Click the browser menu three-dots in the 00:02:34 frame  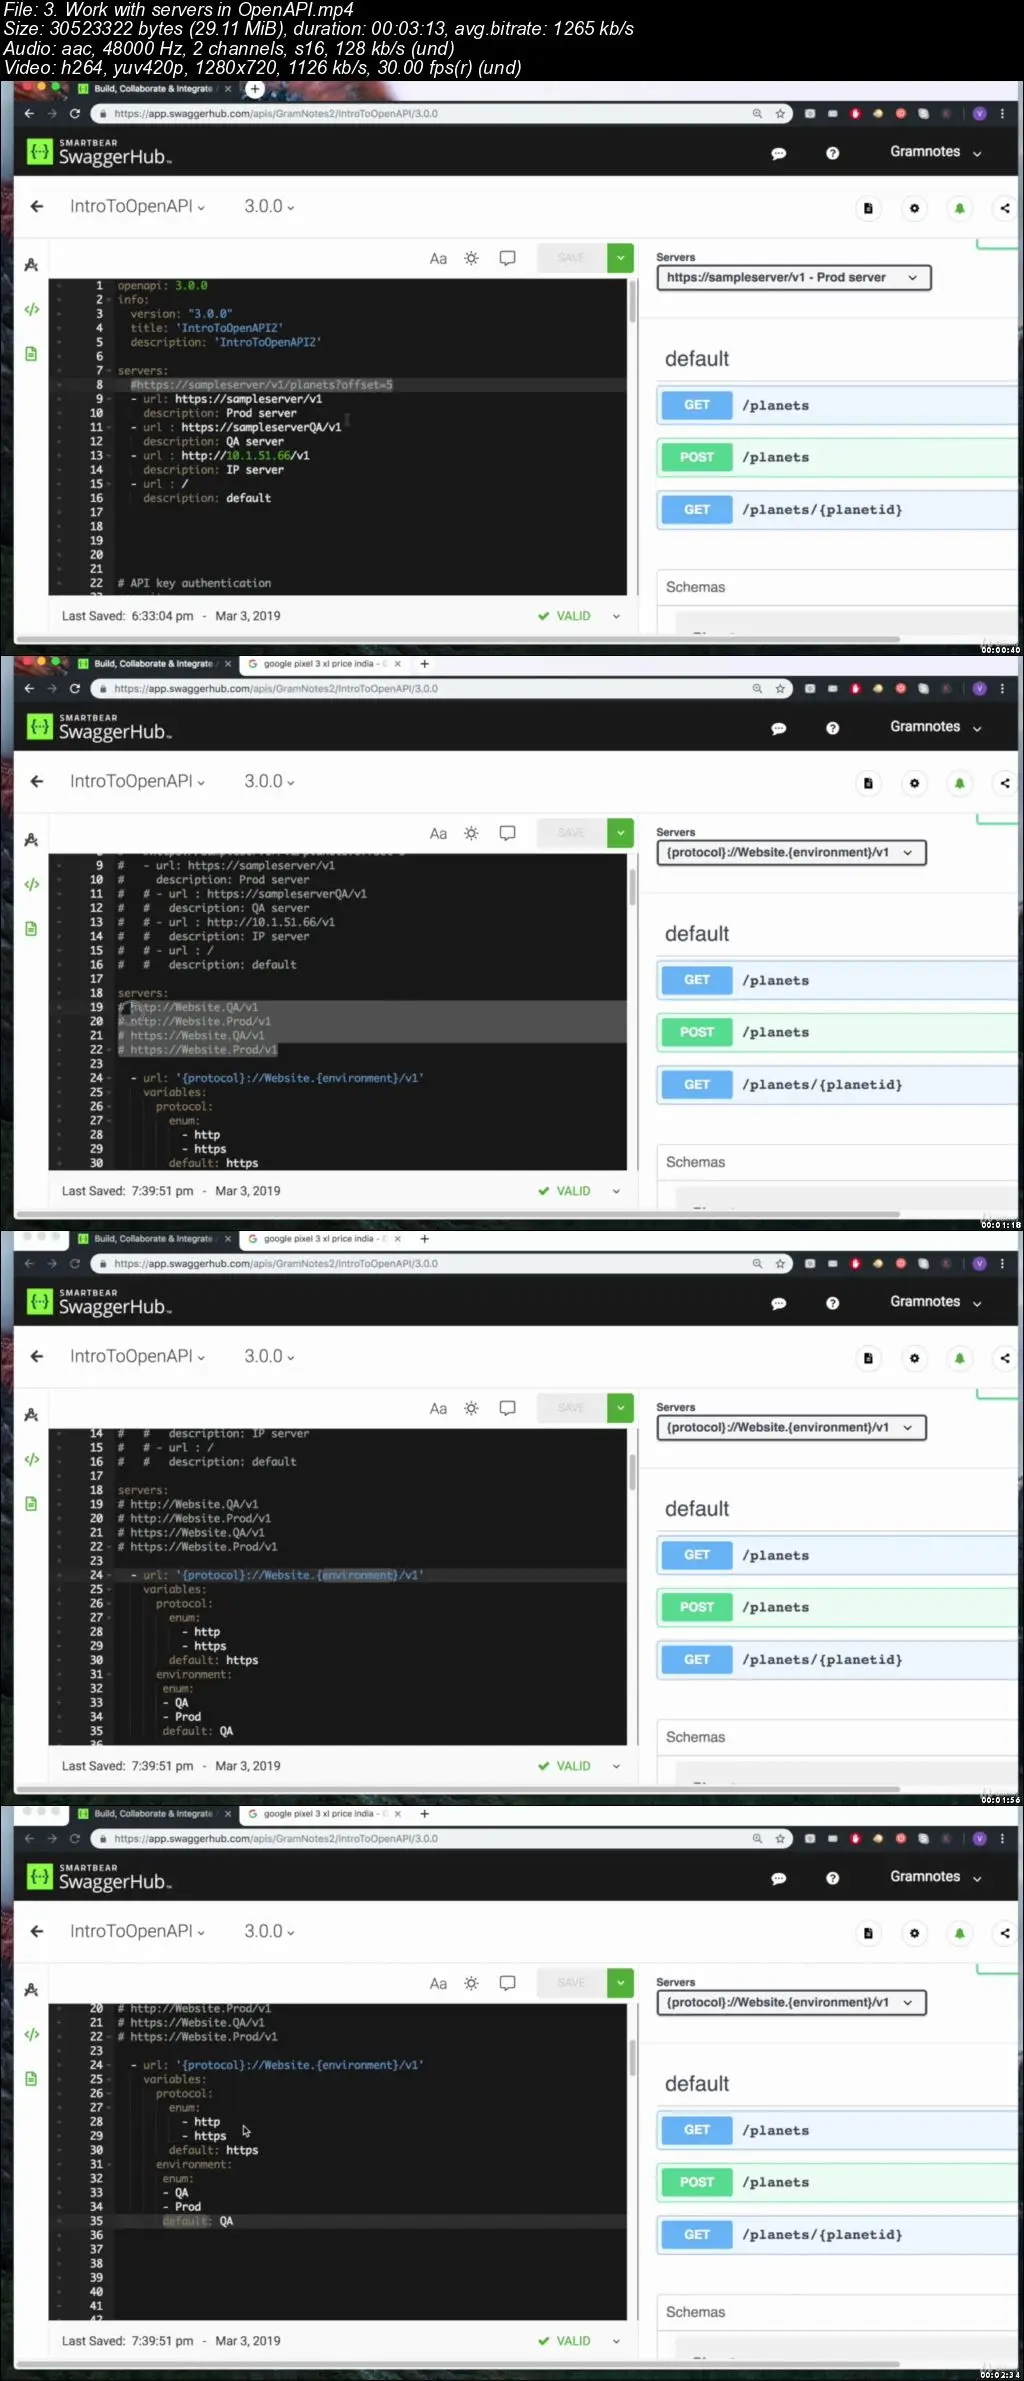pos(1002,1839)
